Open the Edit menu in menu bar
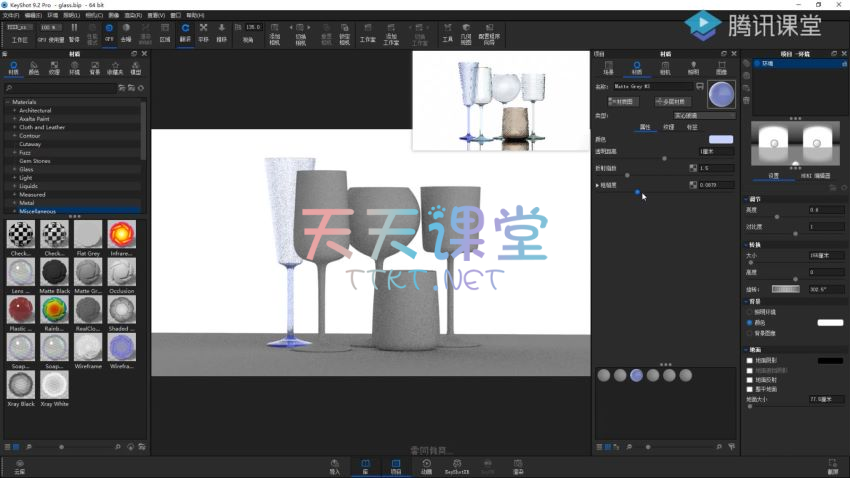The height and width of the screenshot is (478, 850). [x=33, y=16]
